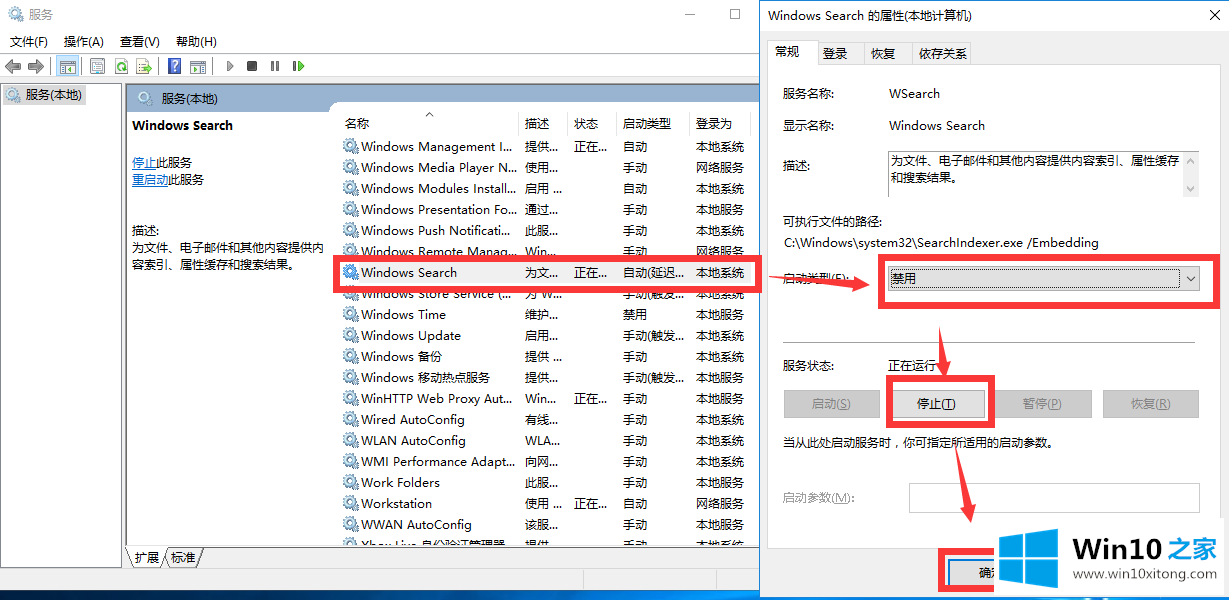Click gear icon beside WWAN AutoConfig

tap(350, 524)
